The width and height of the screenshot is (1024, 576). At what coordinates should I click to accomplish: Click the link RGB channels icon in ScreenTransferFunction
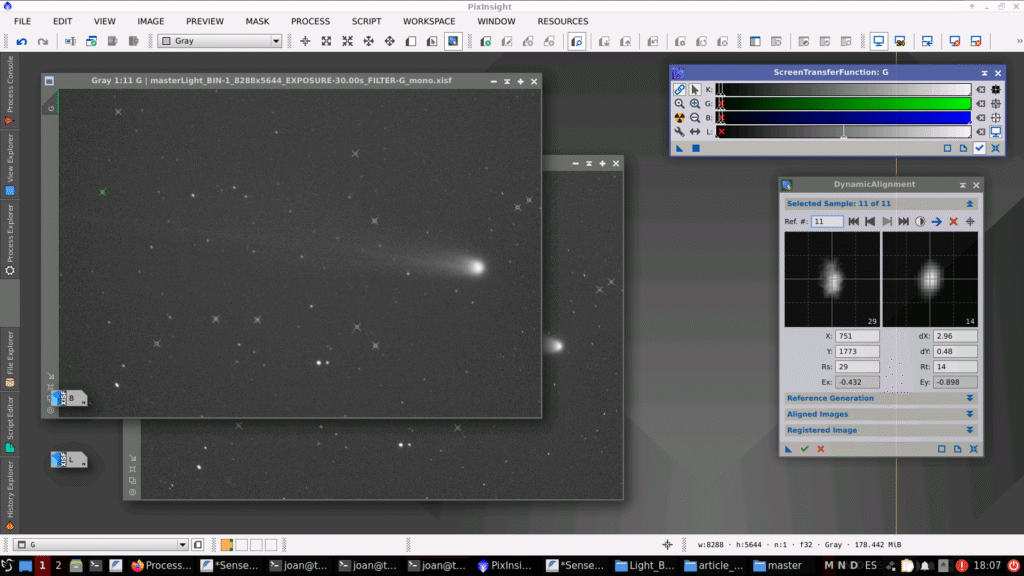(679, 89)
